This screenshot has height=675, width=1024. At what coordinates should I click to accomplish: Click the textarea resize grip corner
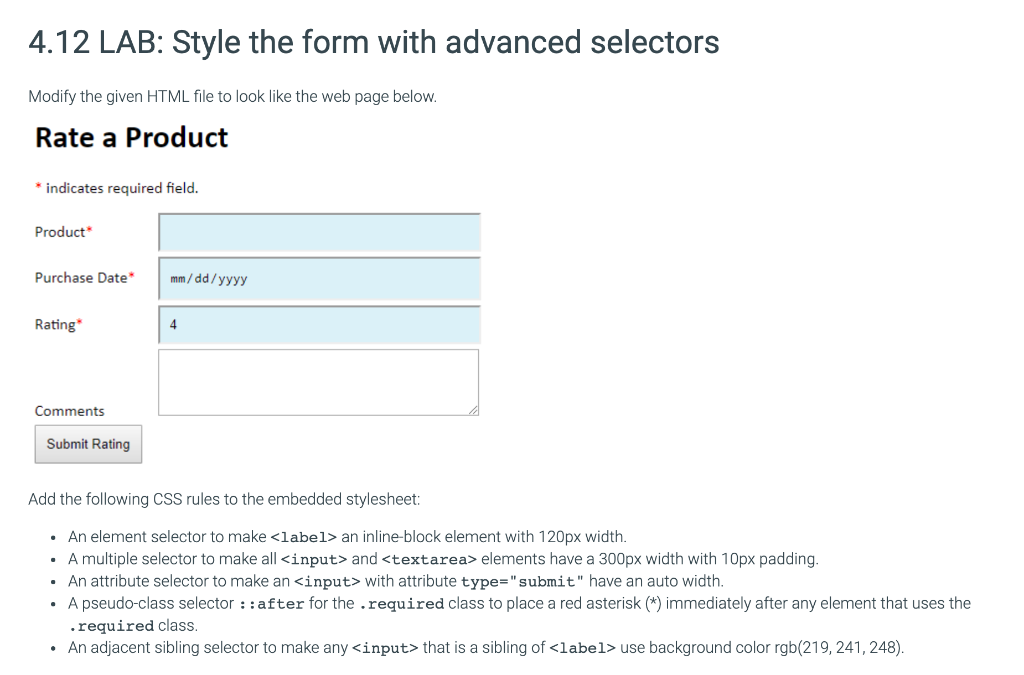point(473,409)
